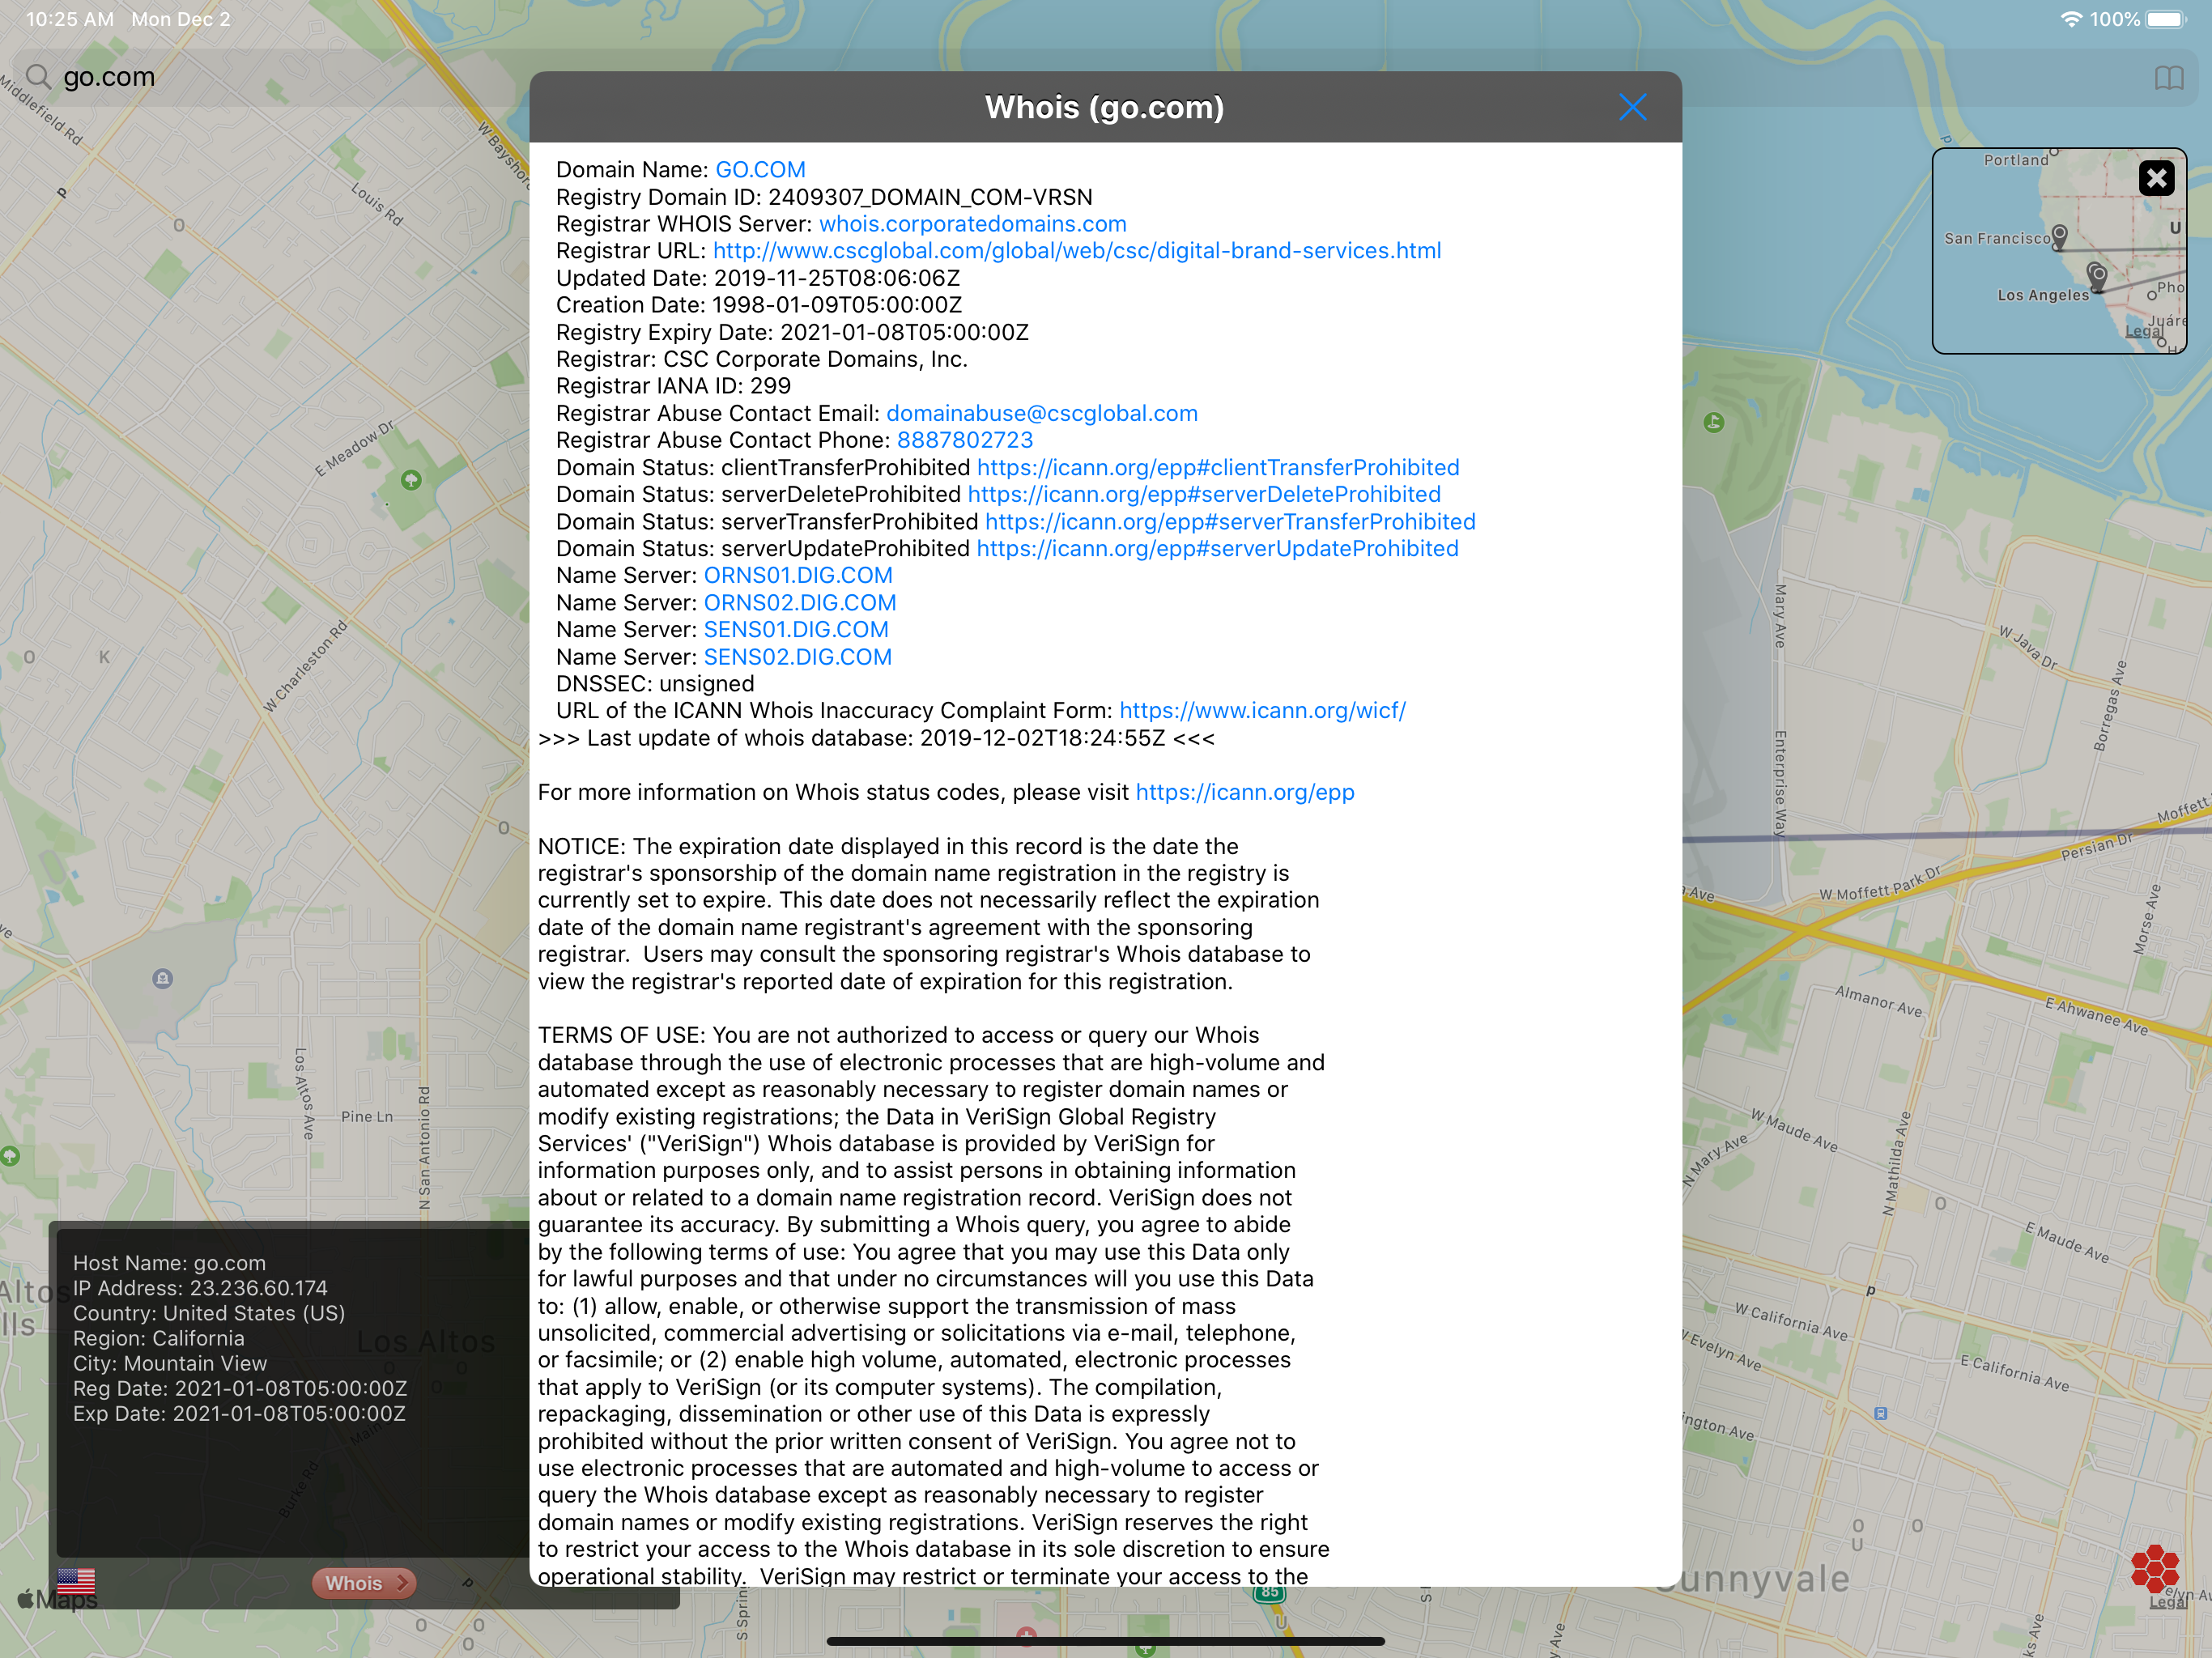Tap the green park icon near E Meadow Dr

click(x=411, y=480)
